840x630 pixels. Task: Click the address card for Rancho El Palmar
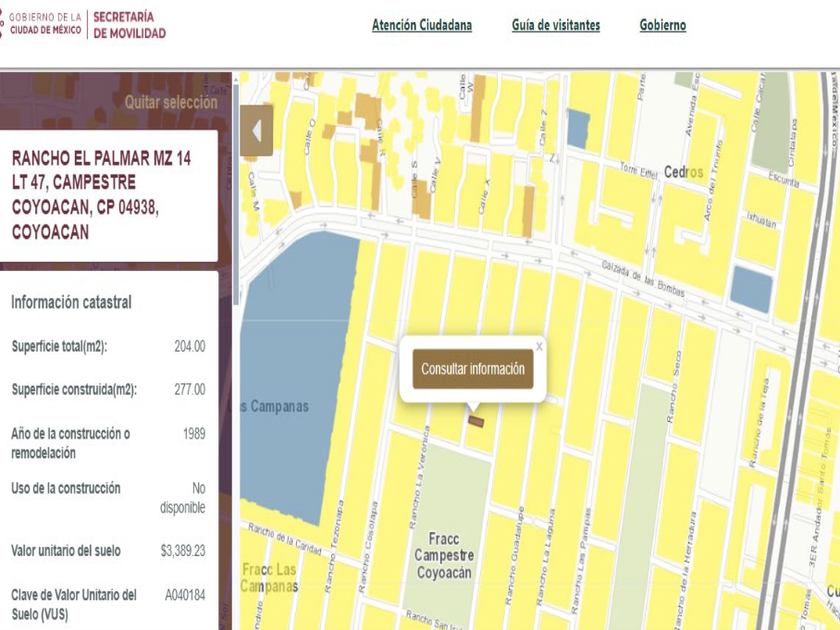click(108, 195)
